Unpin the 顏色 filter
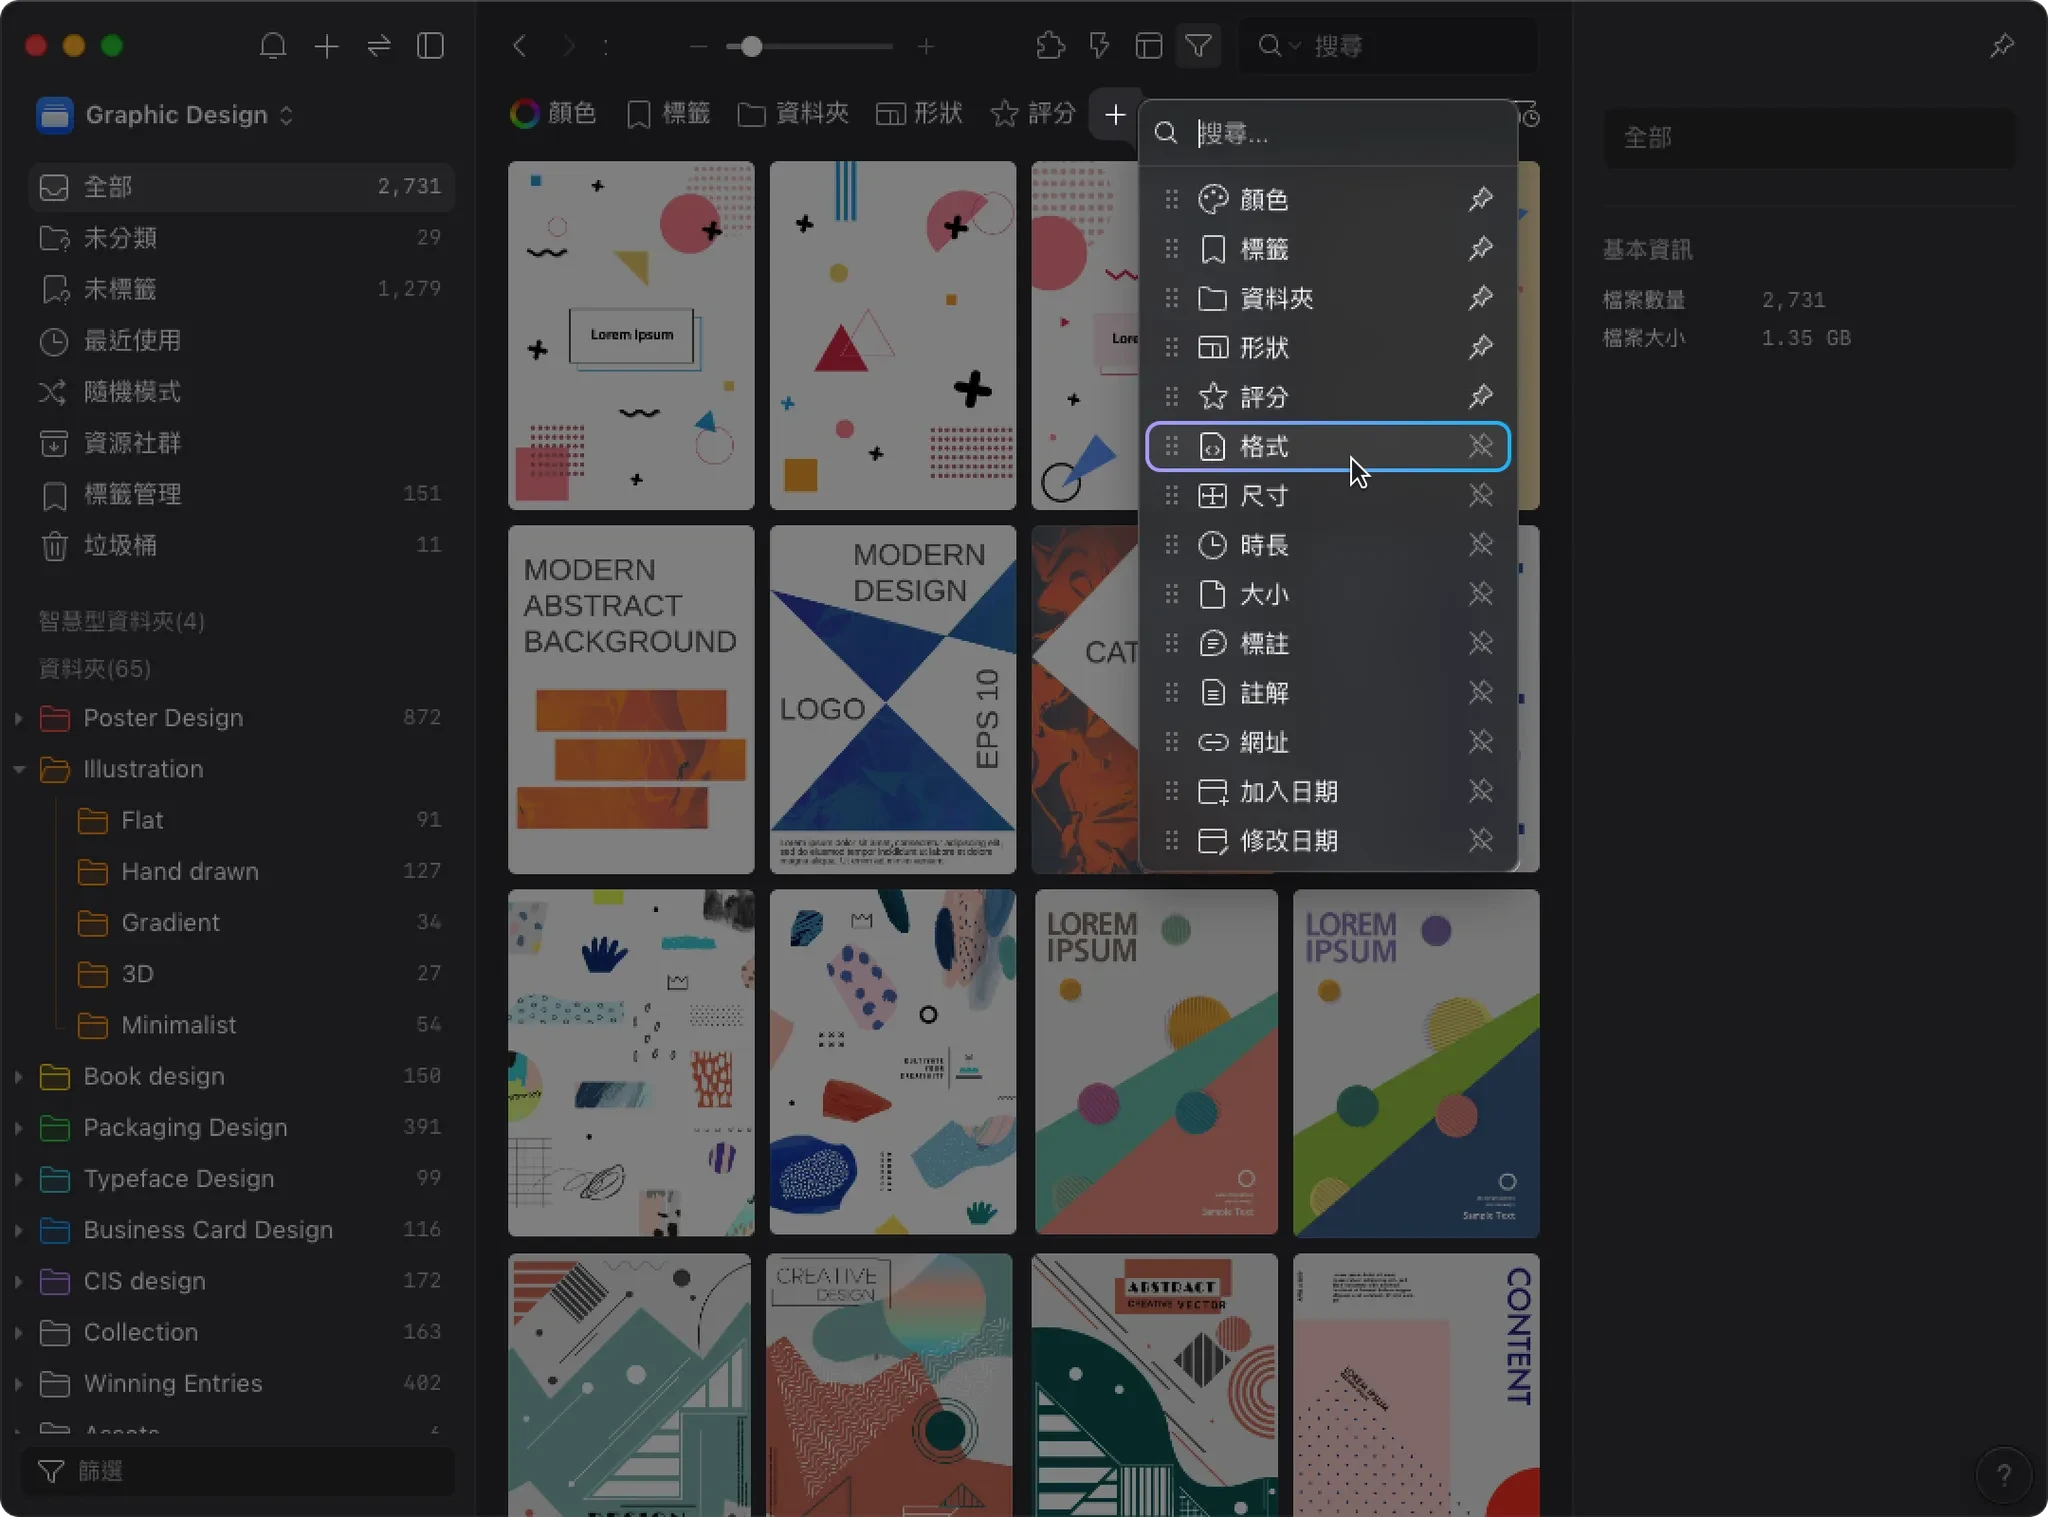 pos(1480,199)
